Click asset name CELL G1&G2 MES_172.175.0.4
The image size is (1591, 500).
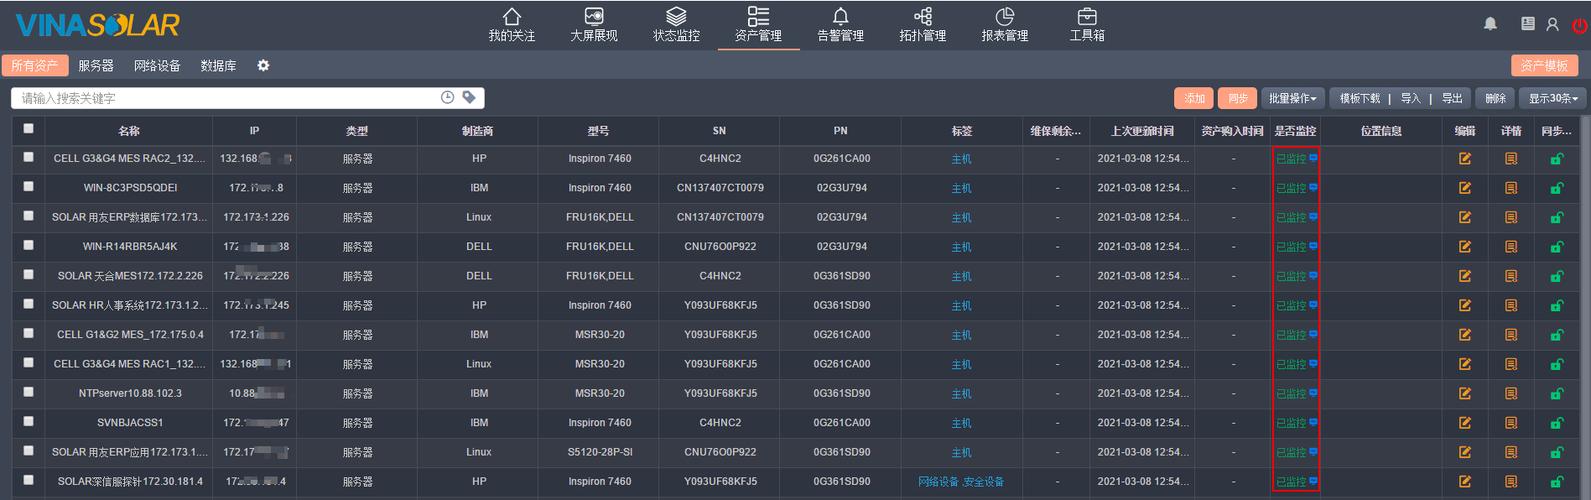pyautogui.click(x=130, y=334)
